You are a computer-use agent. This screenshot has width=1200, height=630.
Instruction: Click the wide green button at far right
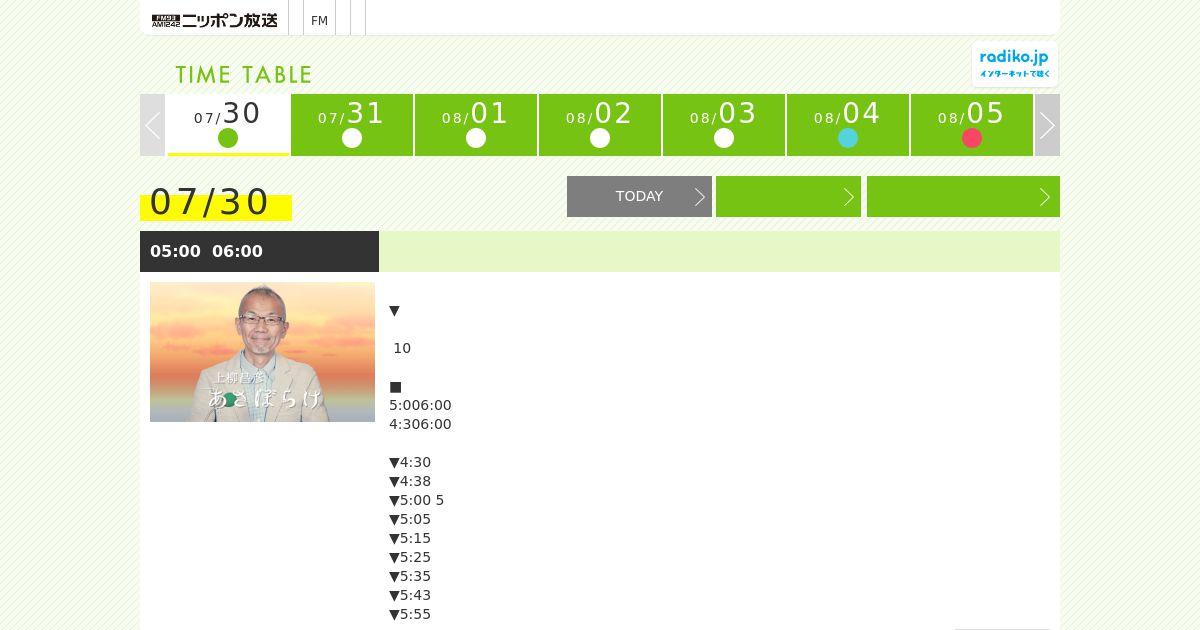pyautogui.click(x=963, y=196)
